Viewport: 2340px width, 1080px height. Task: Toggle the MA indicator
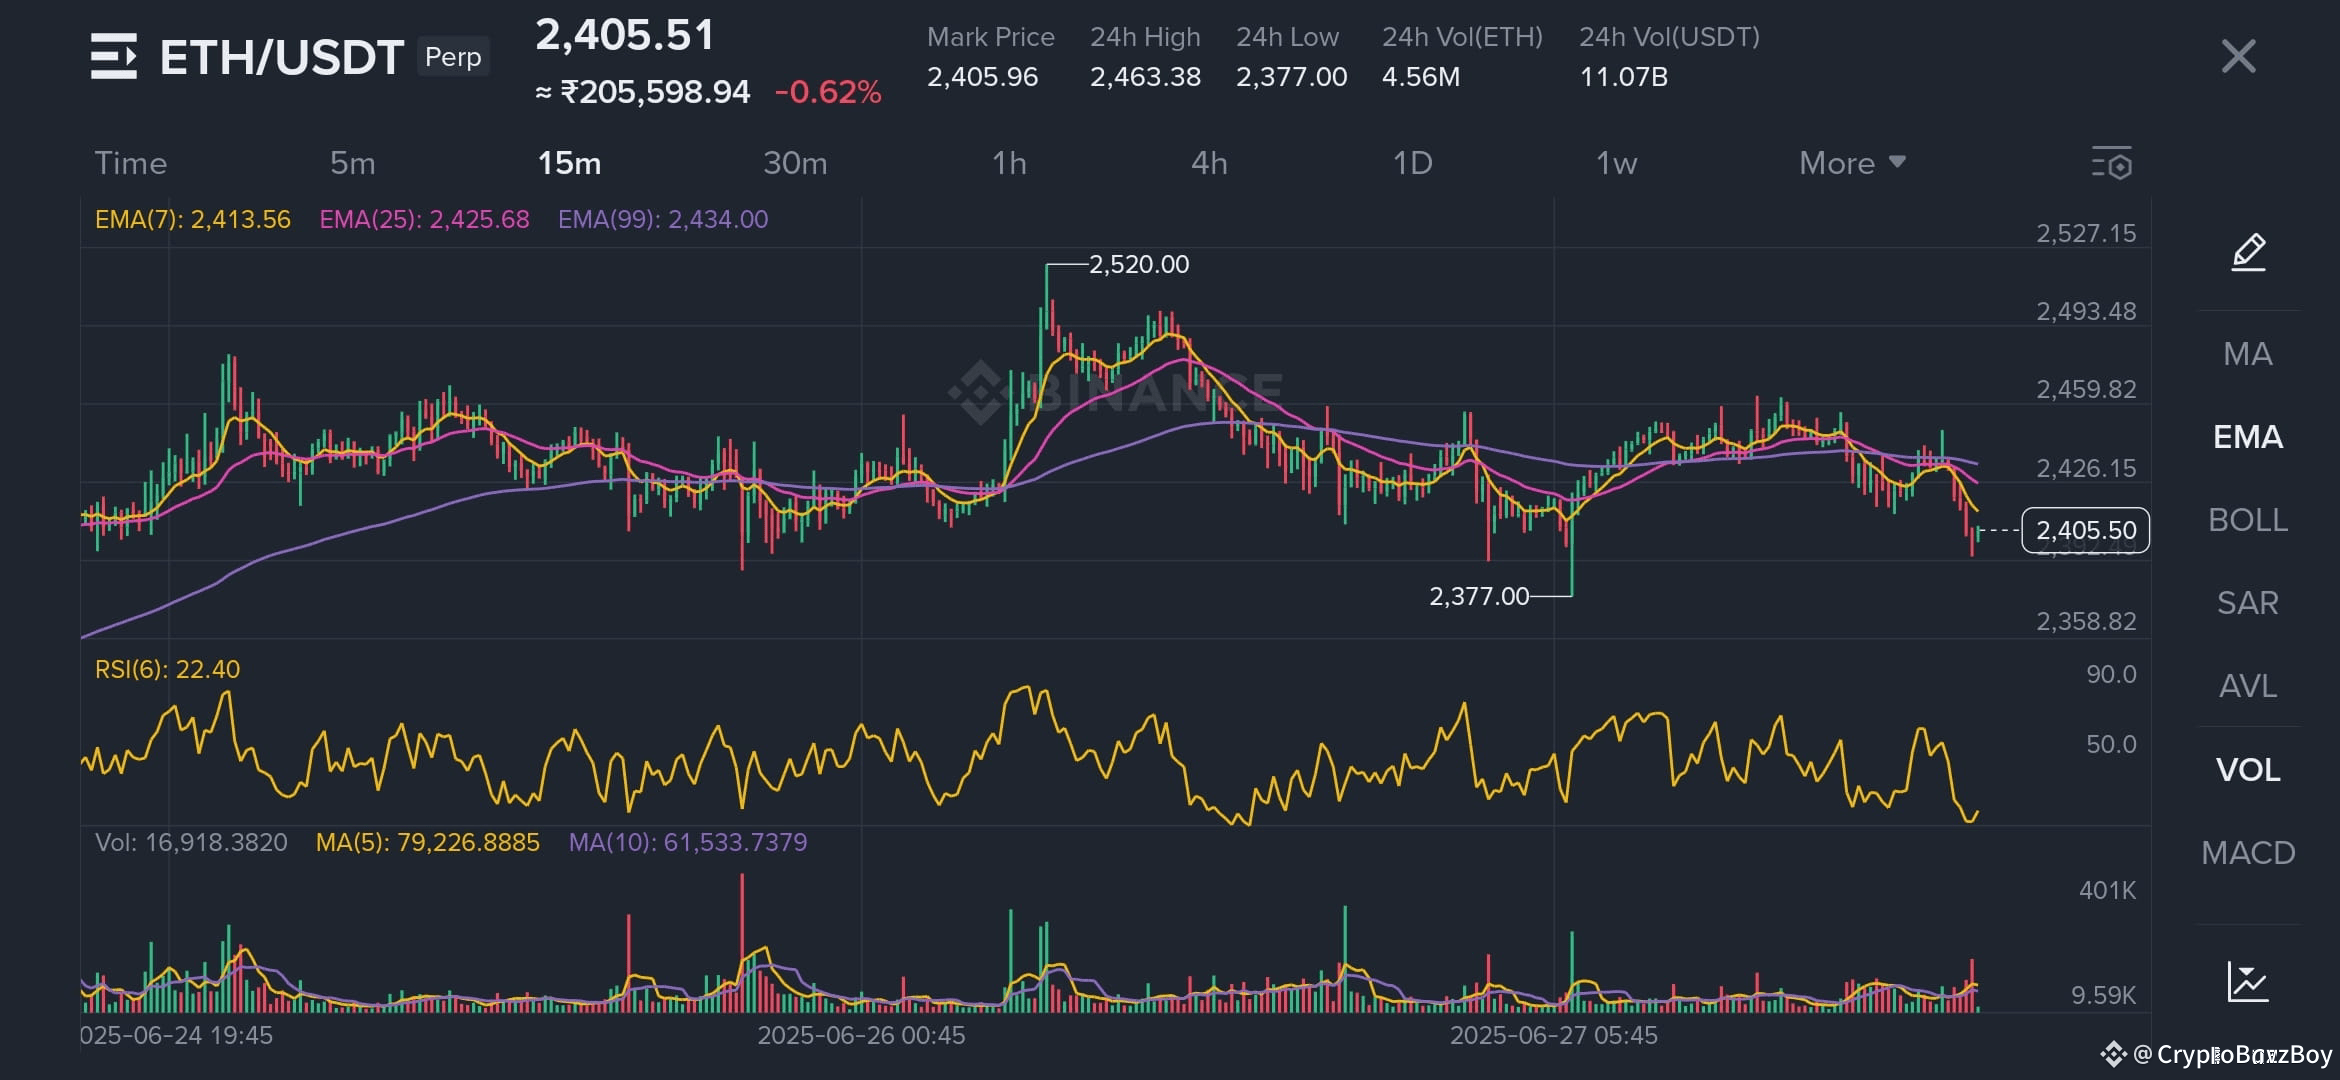(2248, 354)
